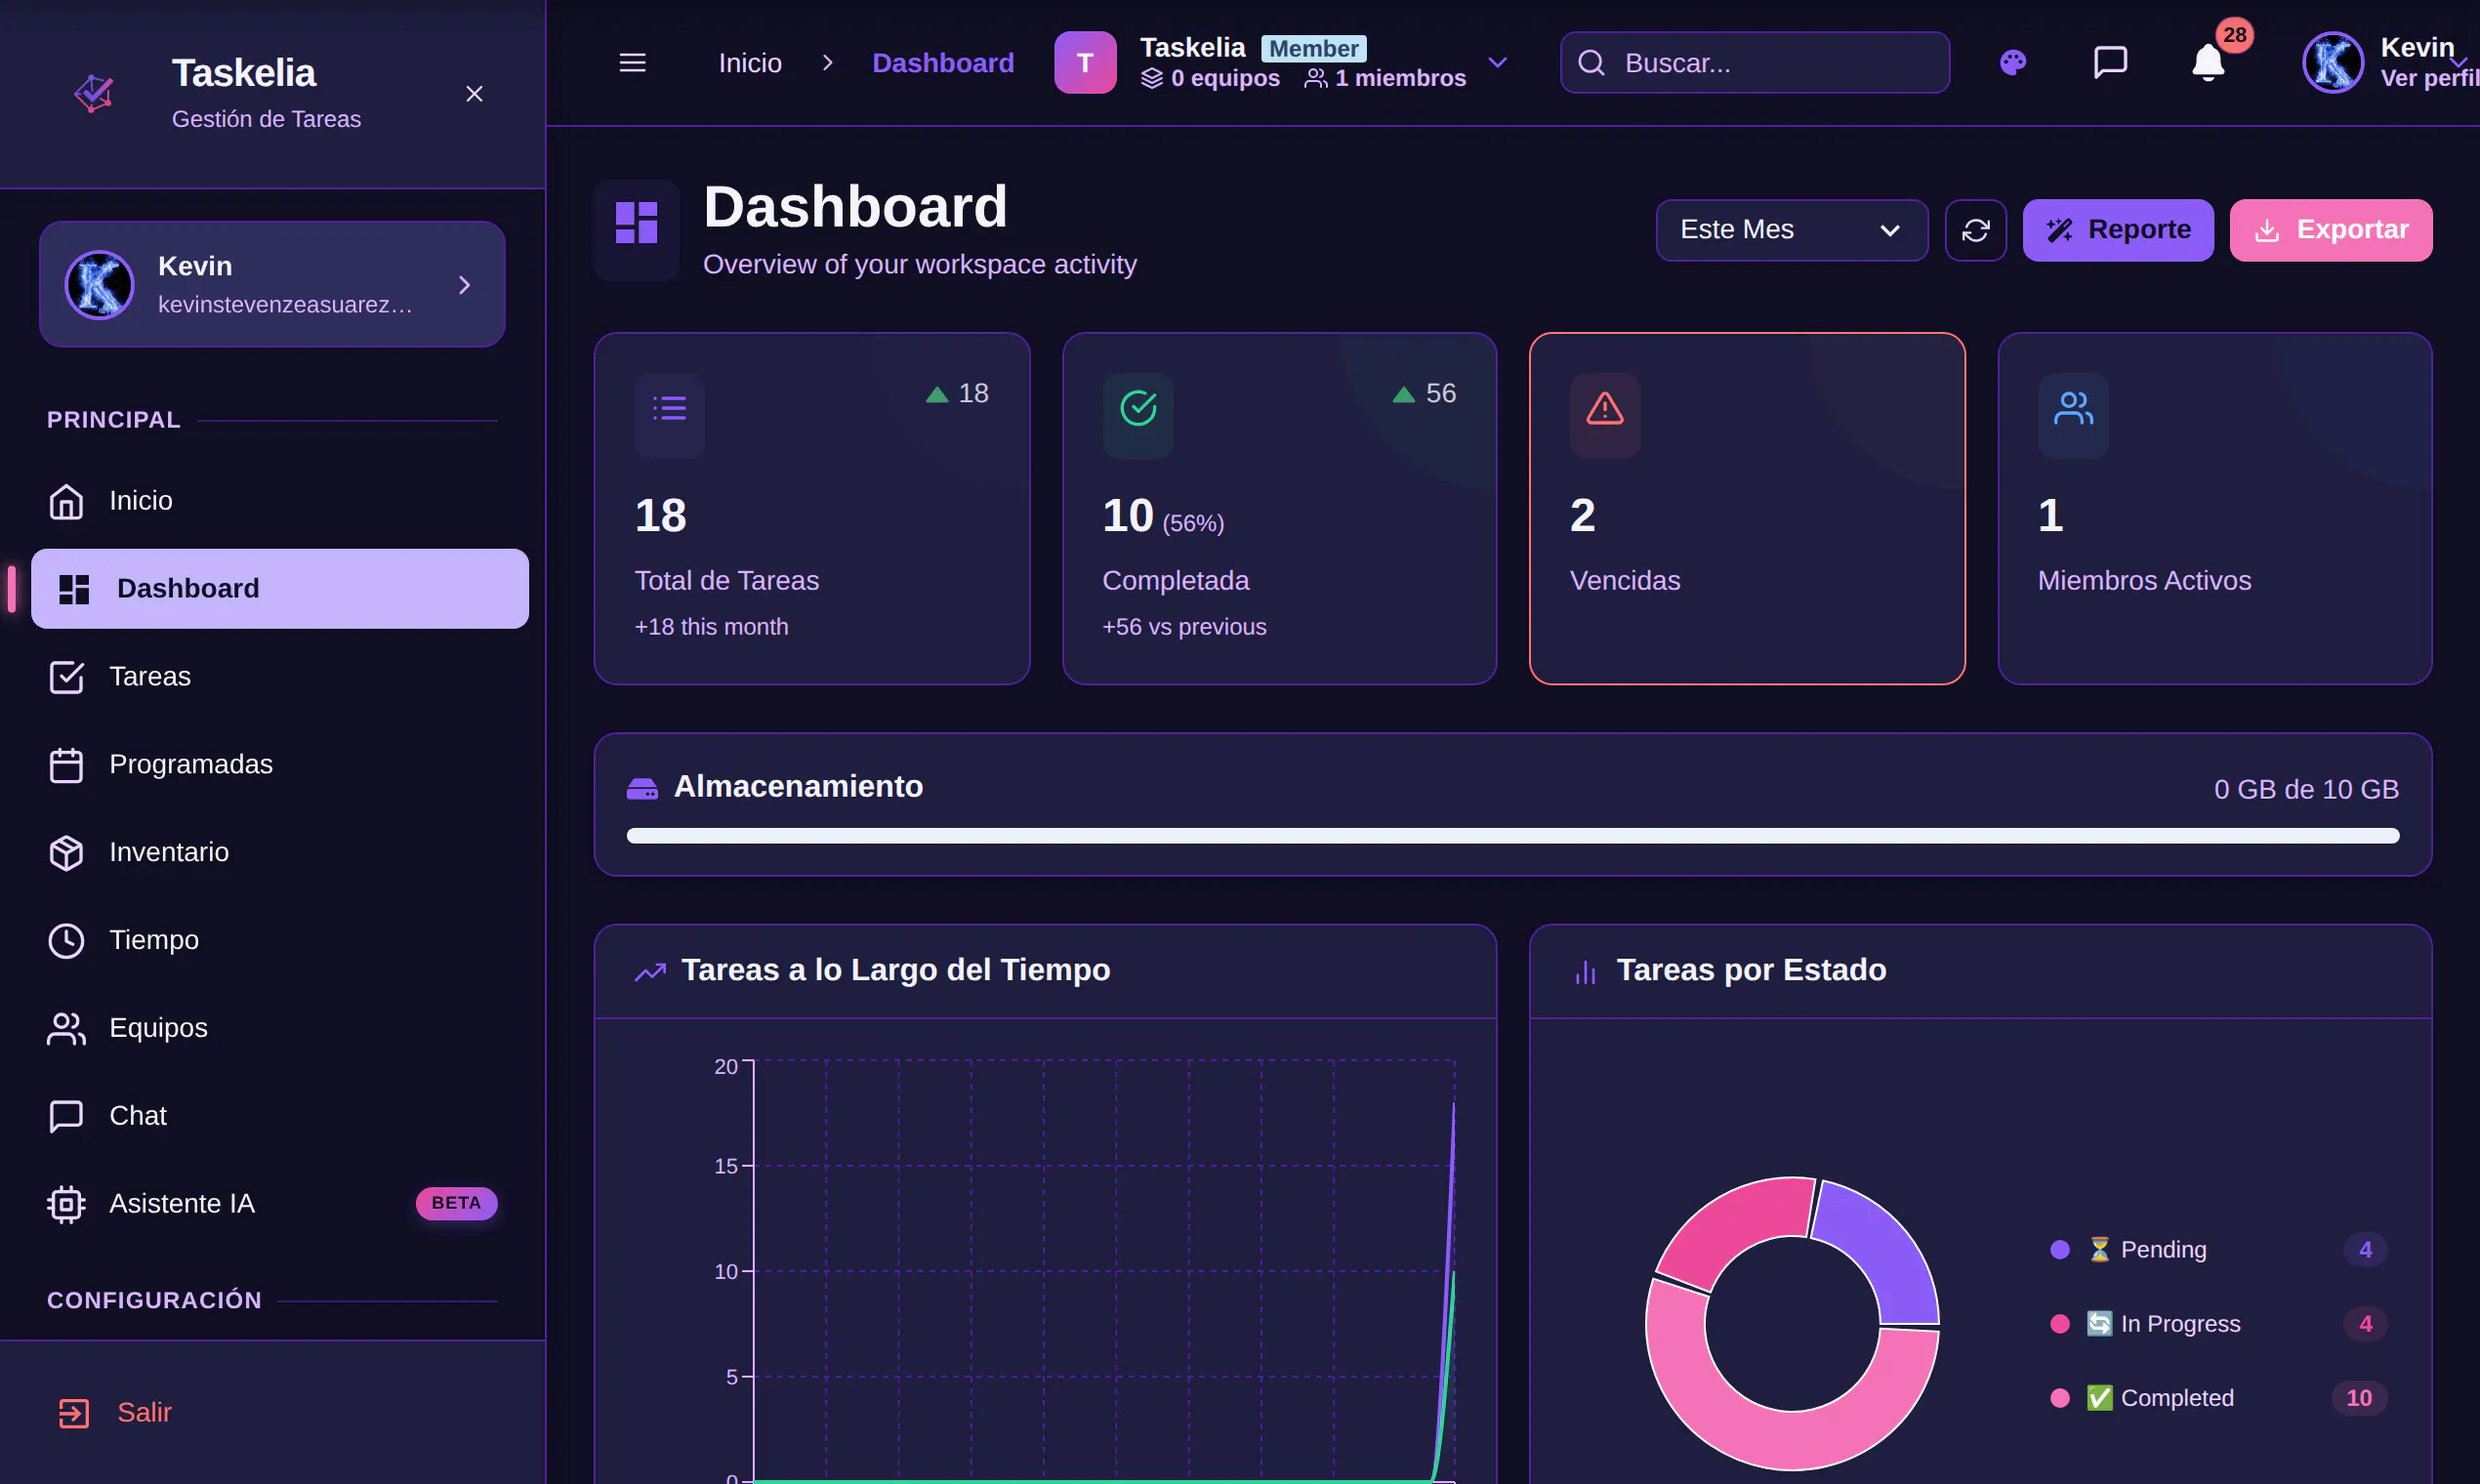Click the check-circle icon in Completada card
The width and height of the screenshot is (2480, 1484).
1138,409
